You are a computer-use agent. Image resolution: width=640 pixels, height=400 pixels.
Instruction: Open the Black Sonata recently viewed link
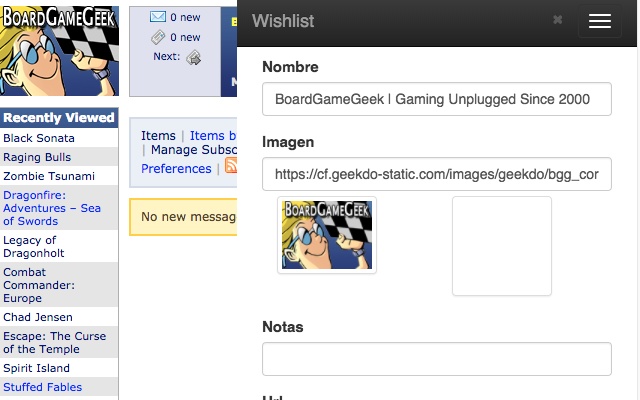(39, 138)
